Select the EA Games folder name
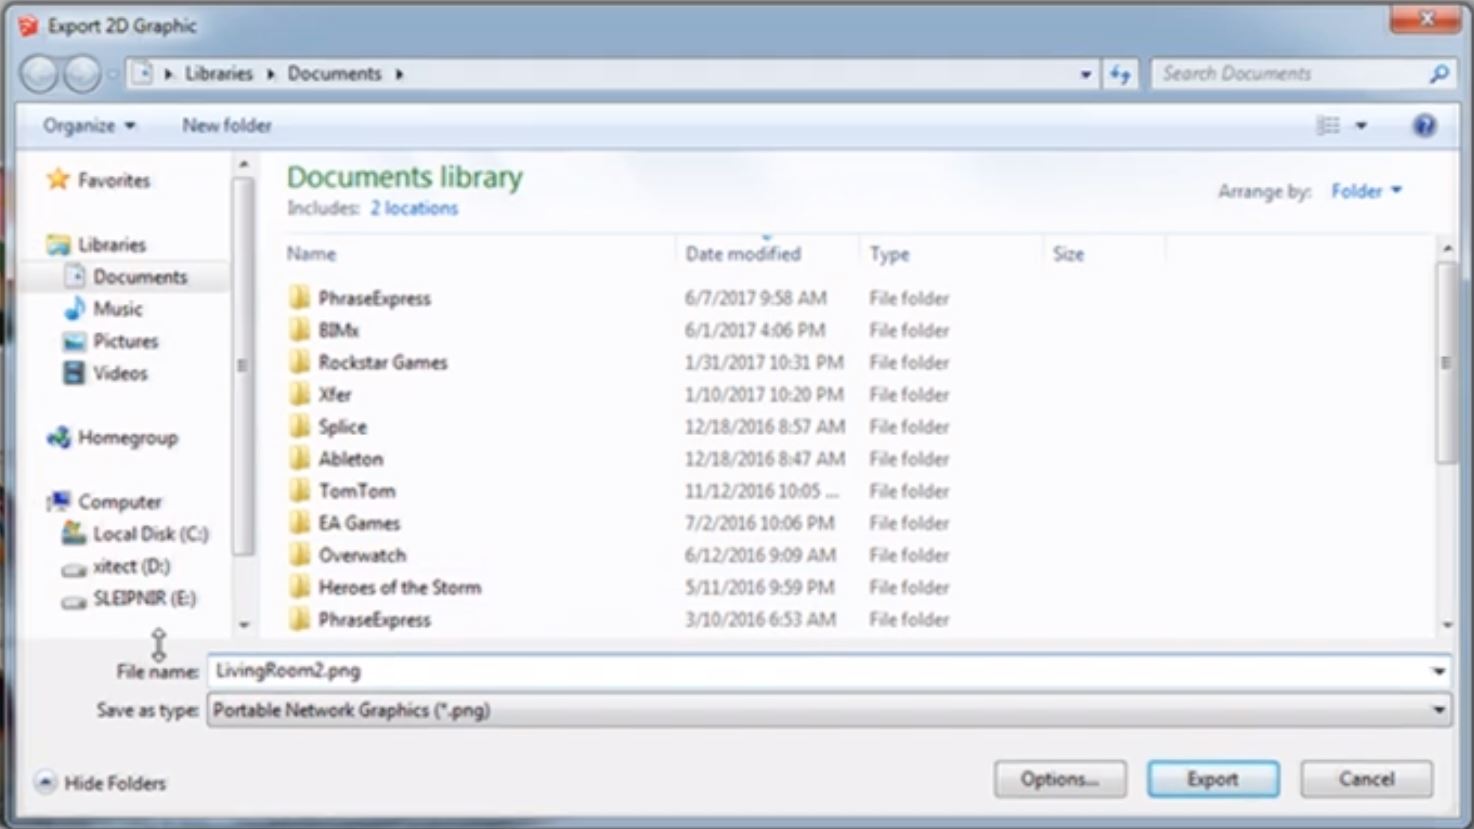 tap(359, 523)
